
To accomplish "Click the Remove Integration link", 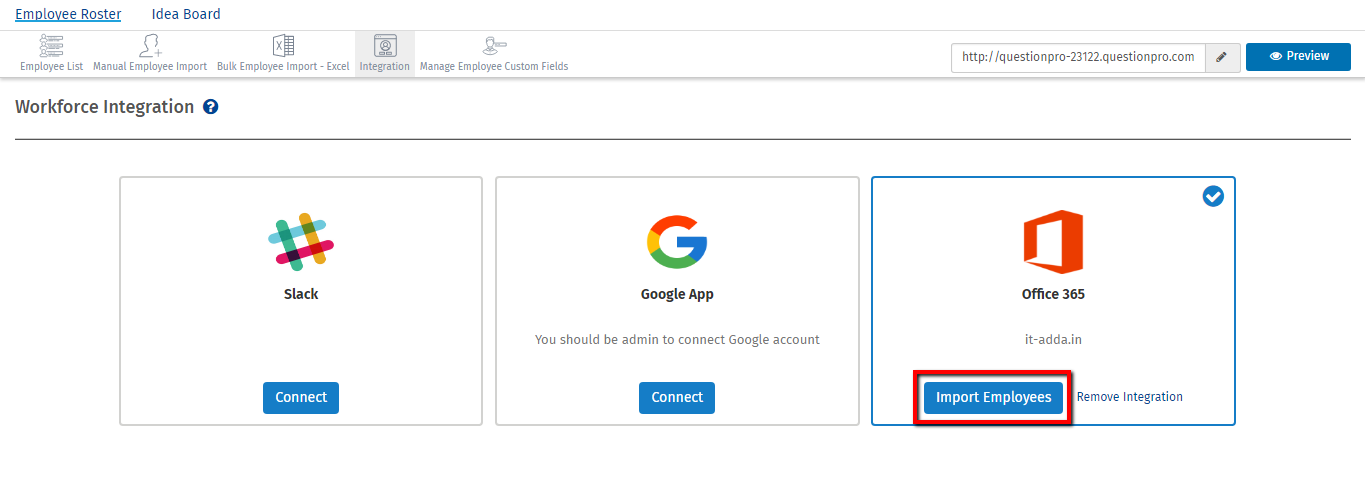I will click(x=1130, y=397).
